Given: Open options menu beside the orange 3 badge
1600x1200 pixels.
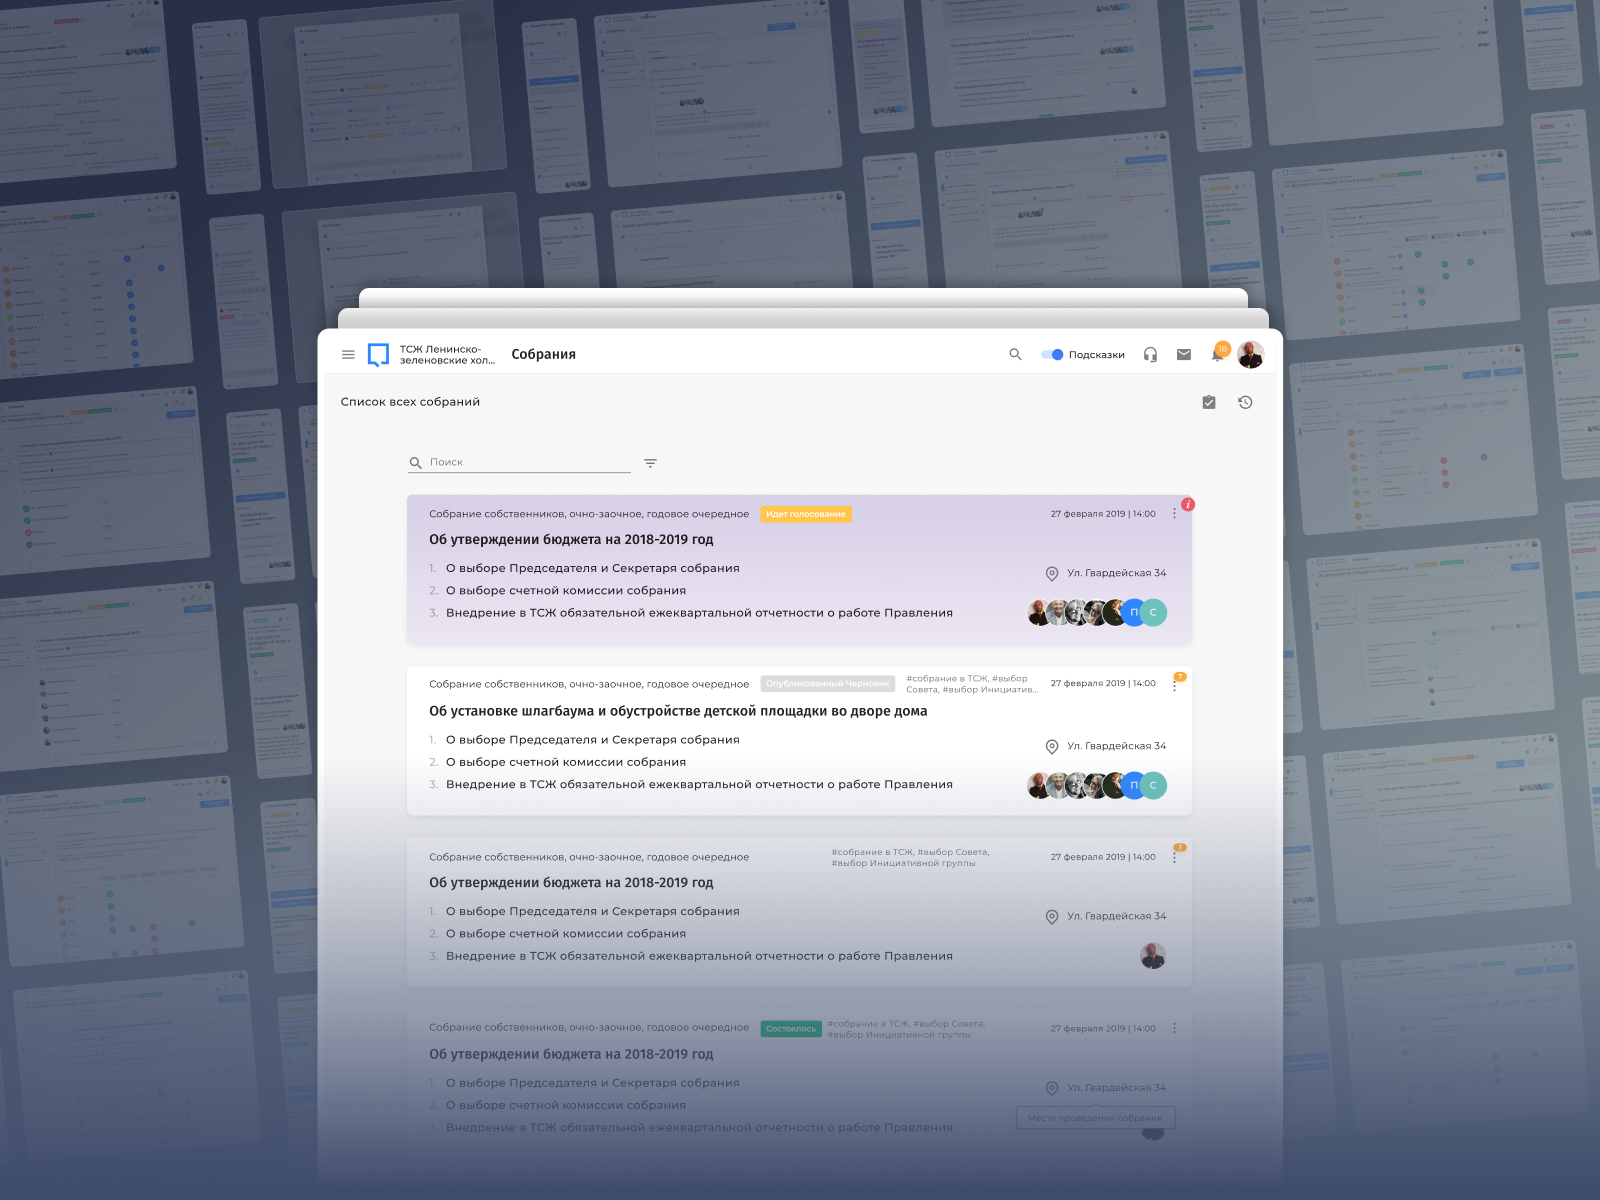Looking at the screenshot, I should tap(1174, 858).
